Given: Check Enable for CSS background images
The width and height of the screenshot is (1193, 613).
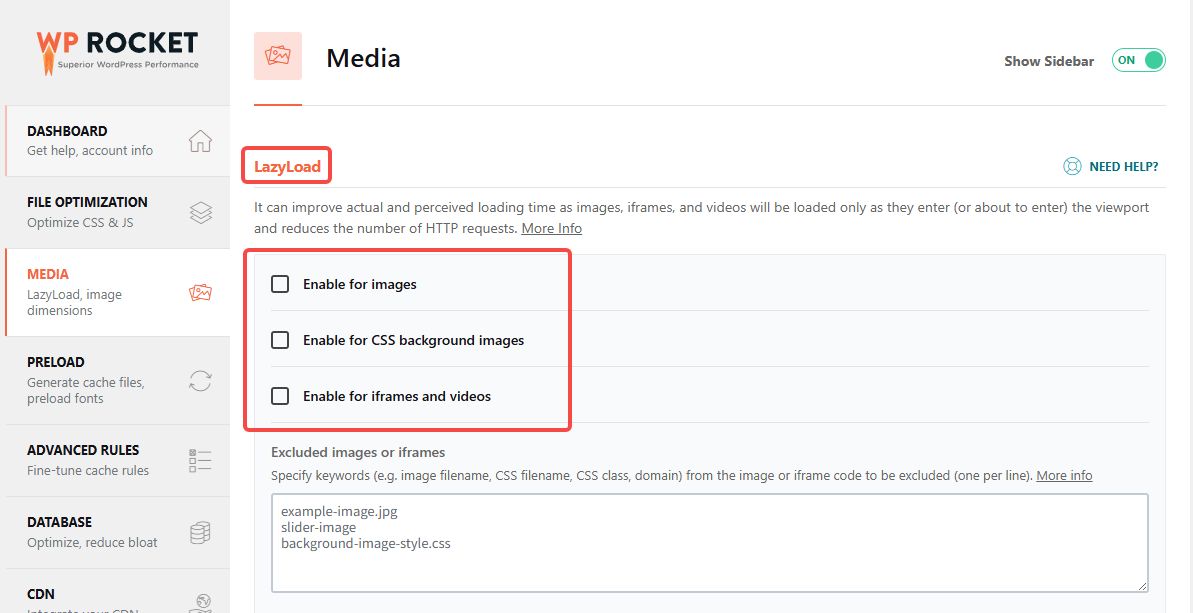Looking at the screenshot, I should click(x=280, y=339).
